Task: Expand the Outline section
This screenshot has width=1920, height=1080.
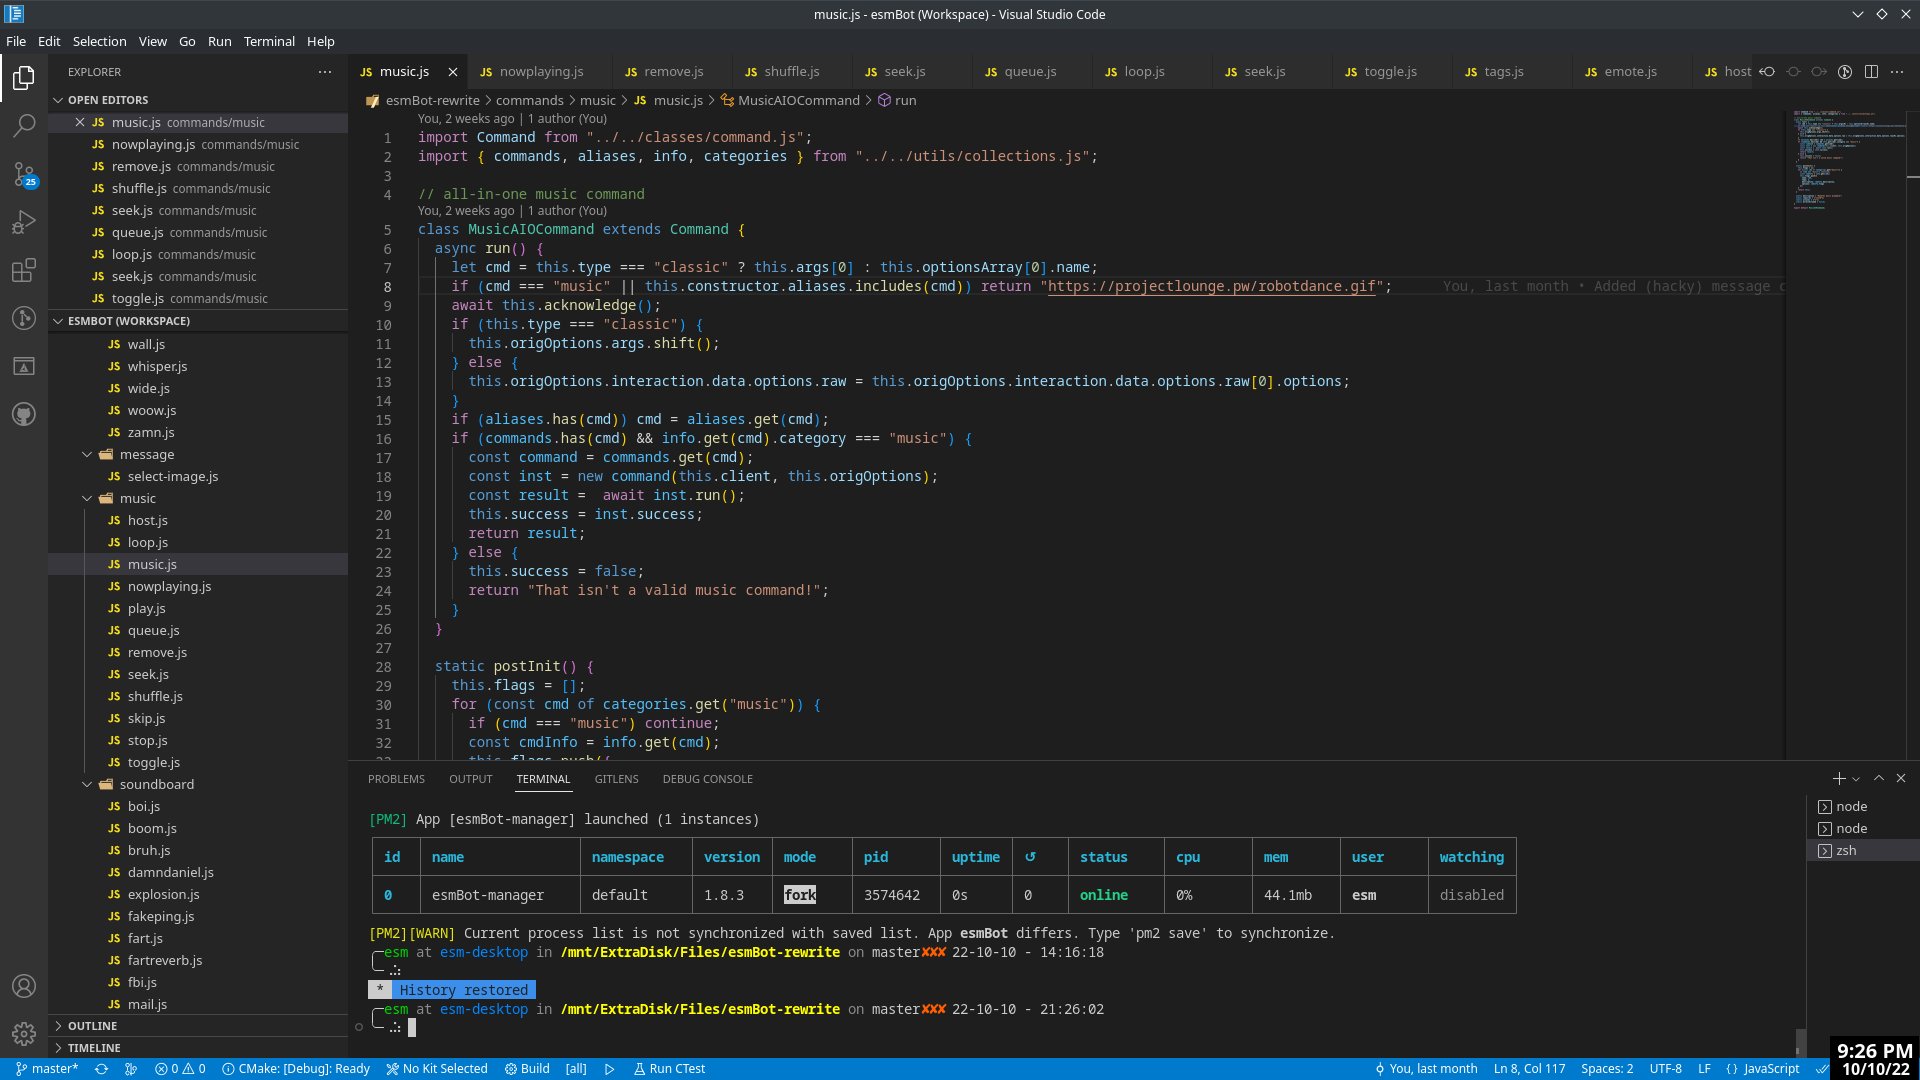Action: (x=92, y=1026)
